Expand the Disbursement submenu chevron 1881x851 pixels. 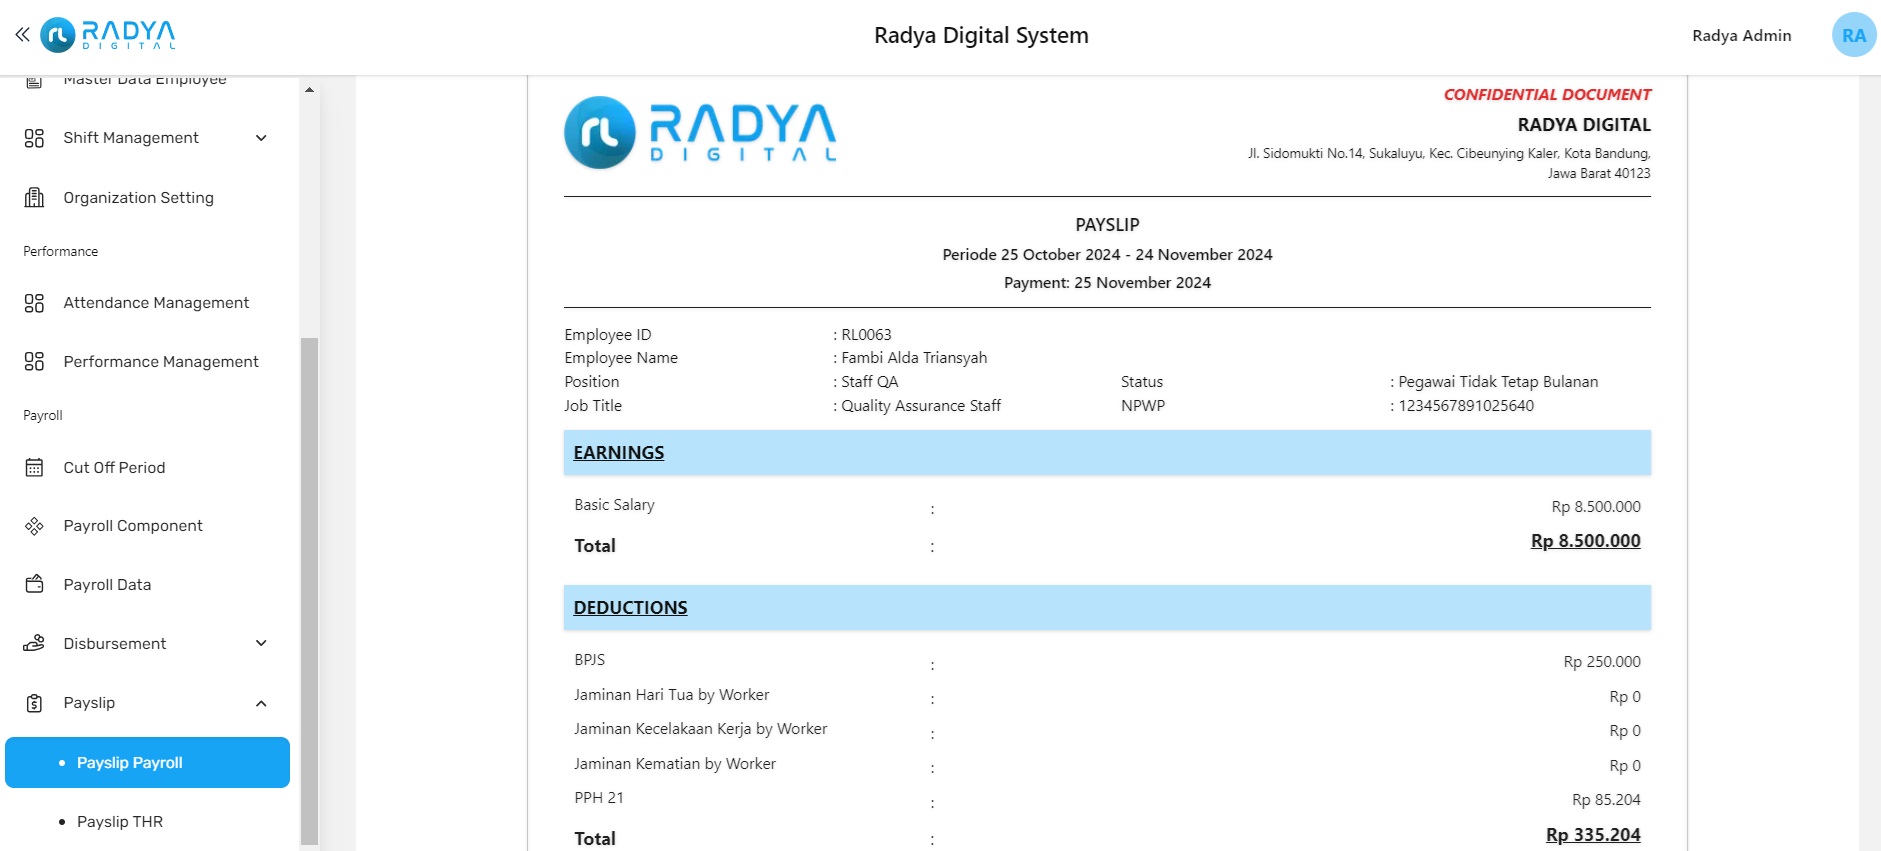(261, 644)
